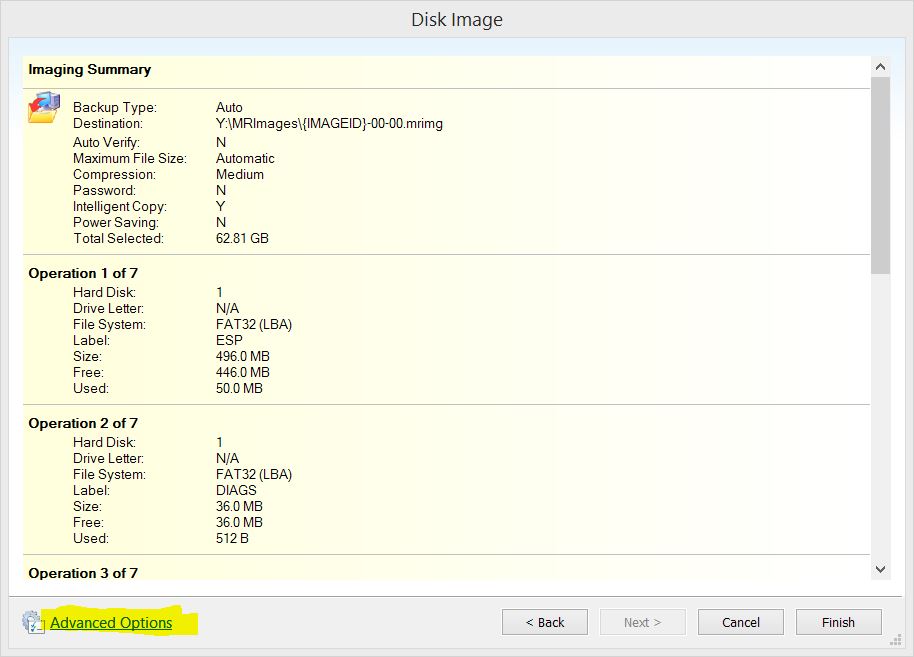This screenshot has width=914, height=657.
Task: Click the Disk Image title bar
Action: point(457,20)
